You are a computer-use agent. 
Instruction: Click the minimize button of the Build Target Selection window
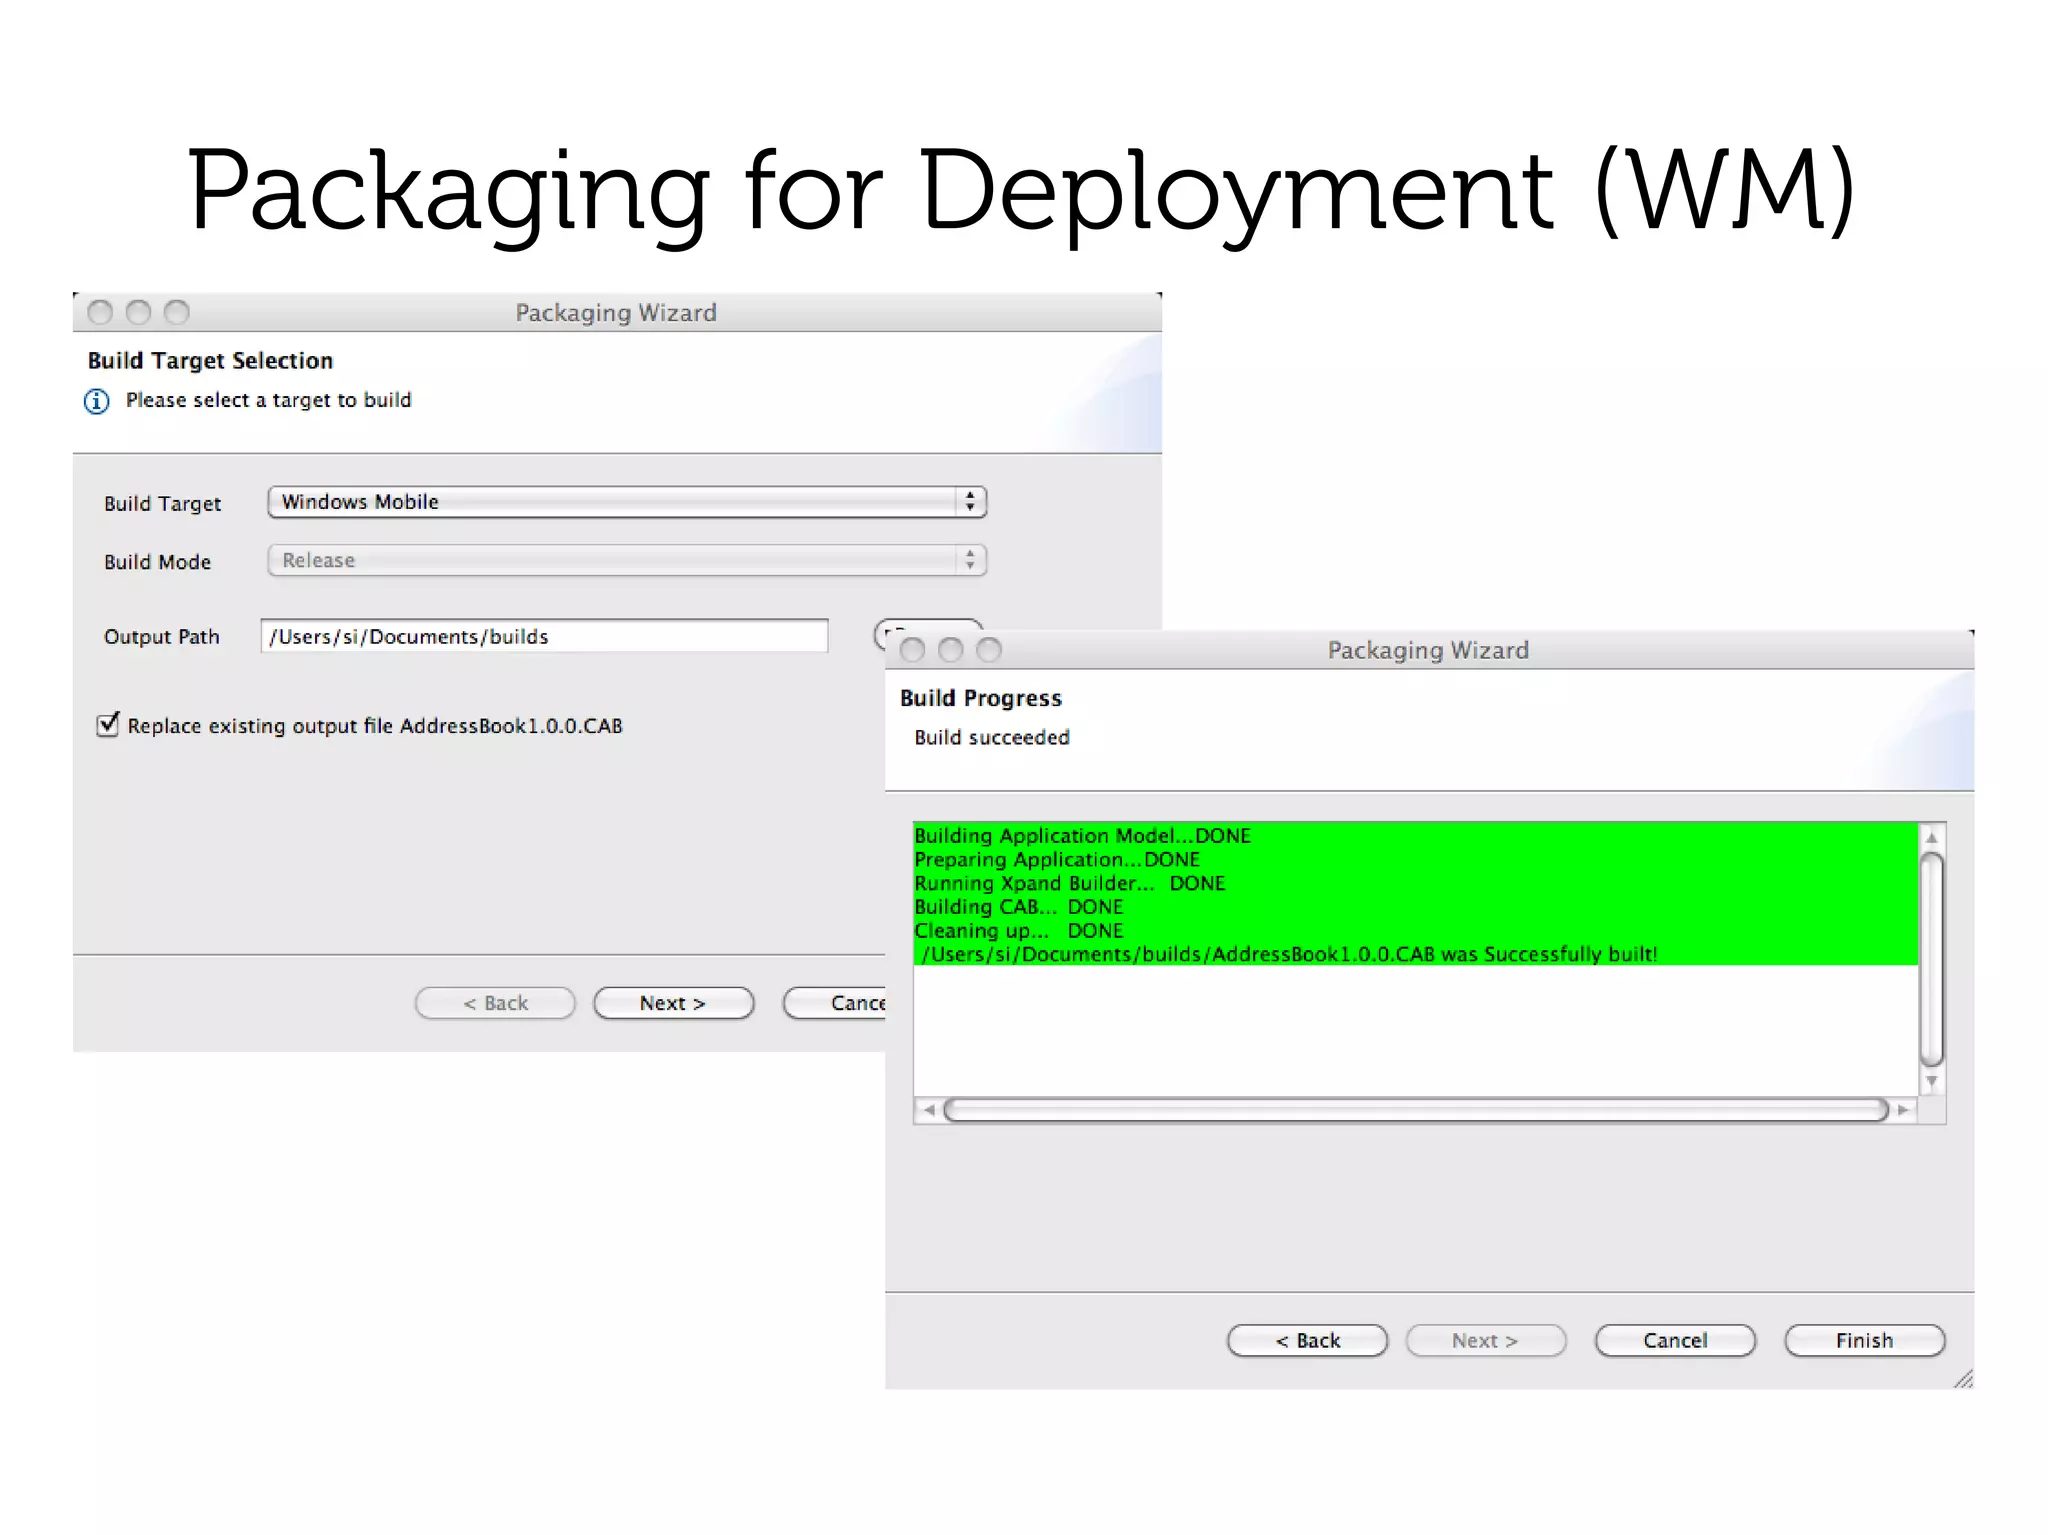pyautogui.click(x=138, y=312)
